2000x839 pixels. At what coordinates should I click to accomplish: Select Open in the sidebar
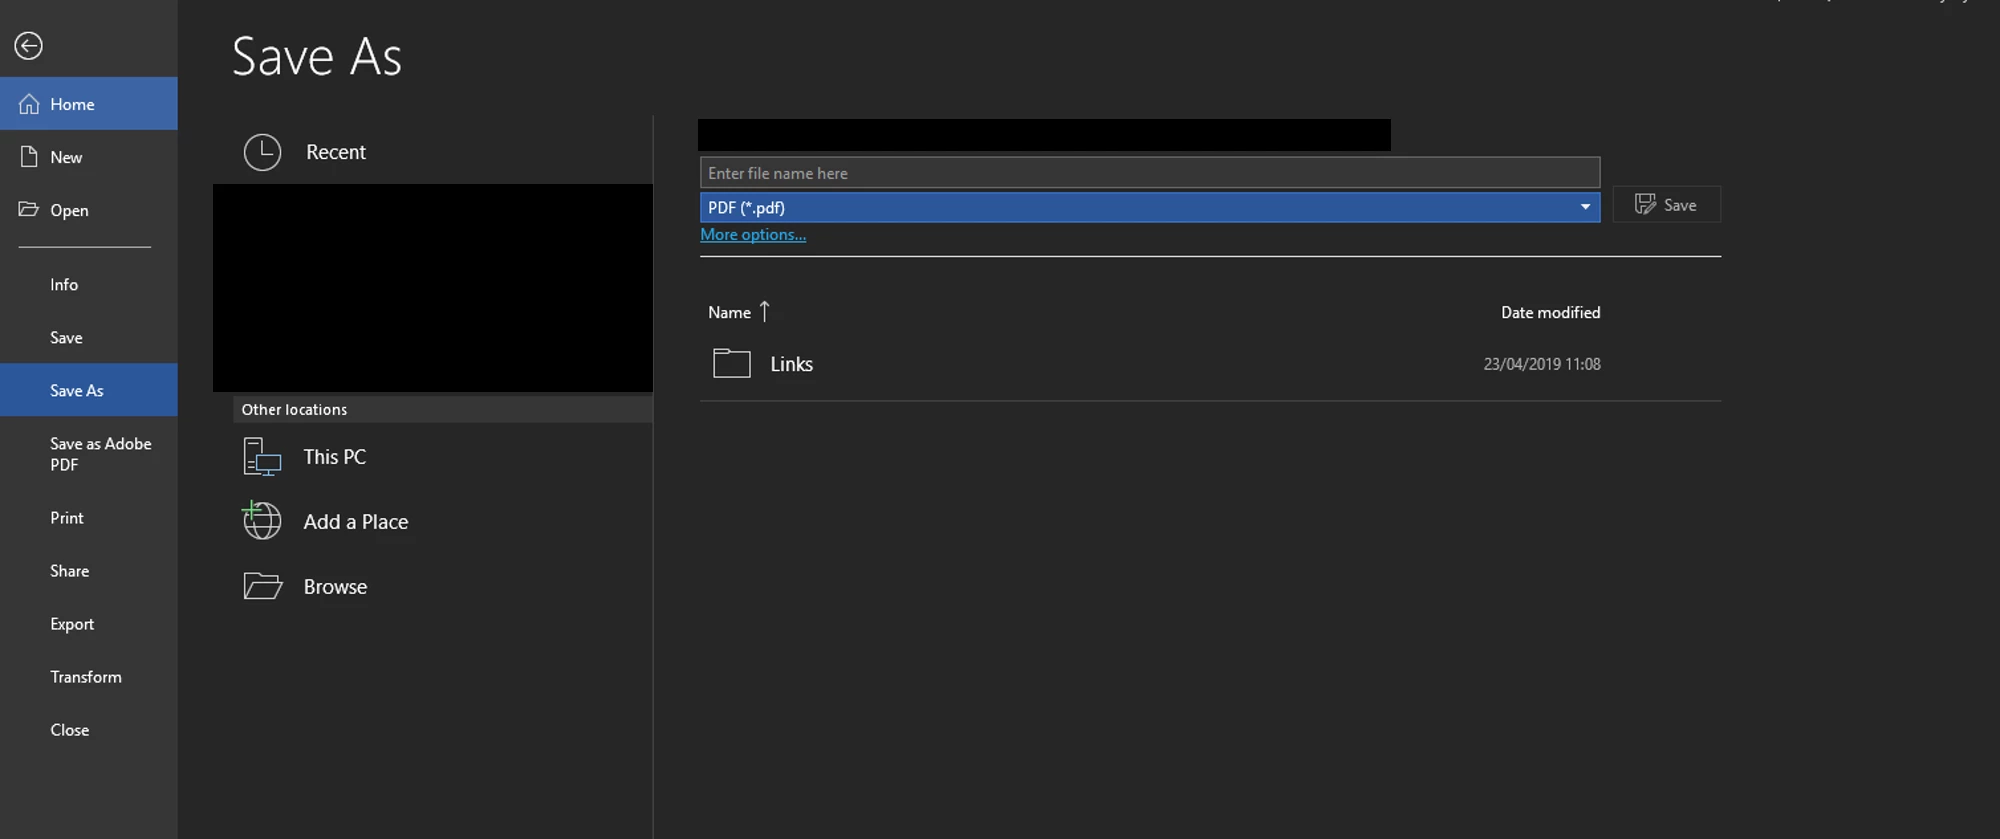89,210
